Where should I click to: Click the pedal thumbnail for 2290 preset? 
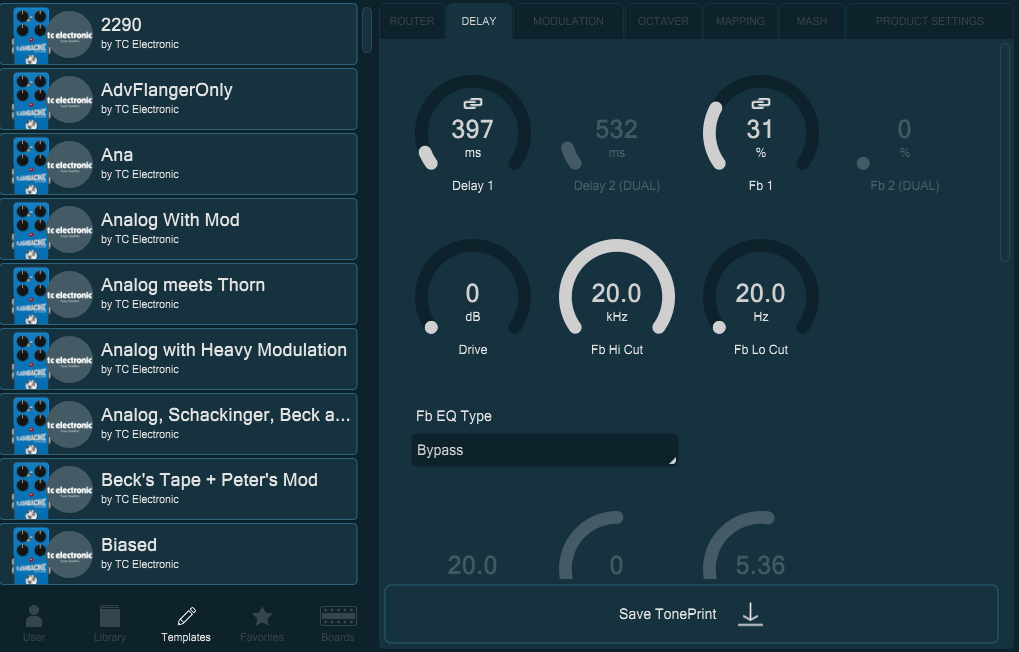(31, 34)
